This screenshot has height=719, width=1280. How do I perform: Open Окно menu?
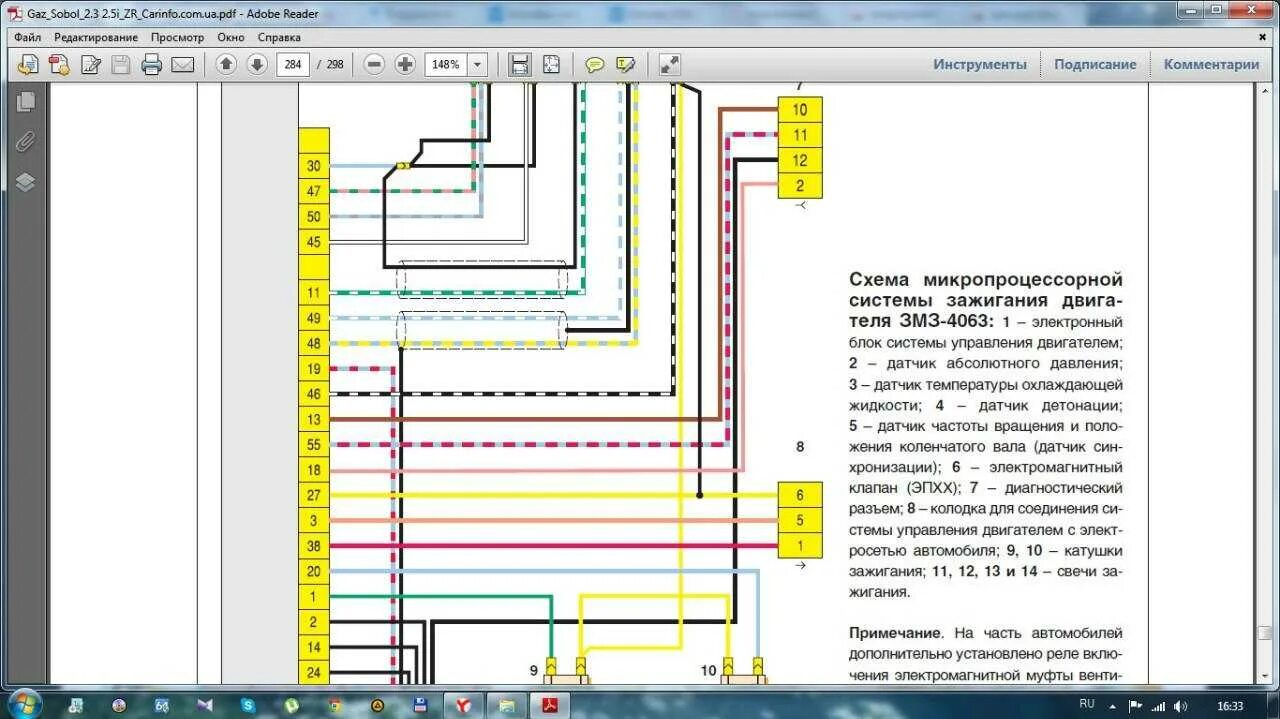231,37
